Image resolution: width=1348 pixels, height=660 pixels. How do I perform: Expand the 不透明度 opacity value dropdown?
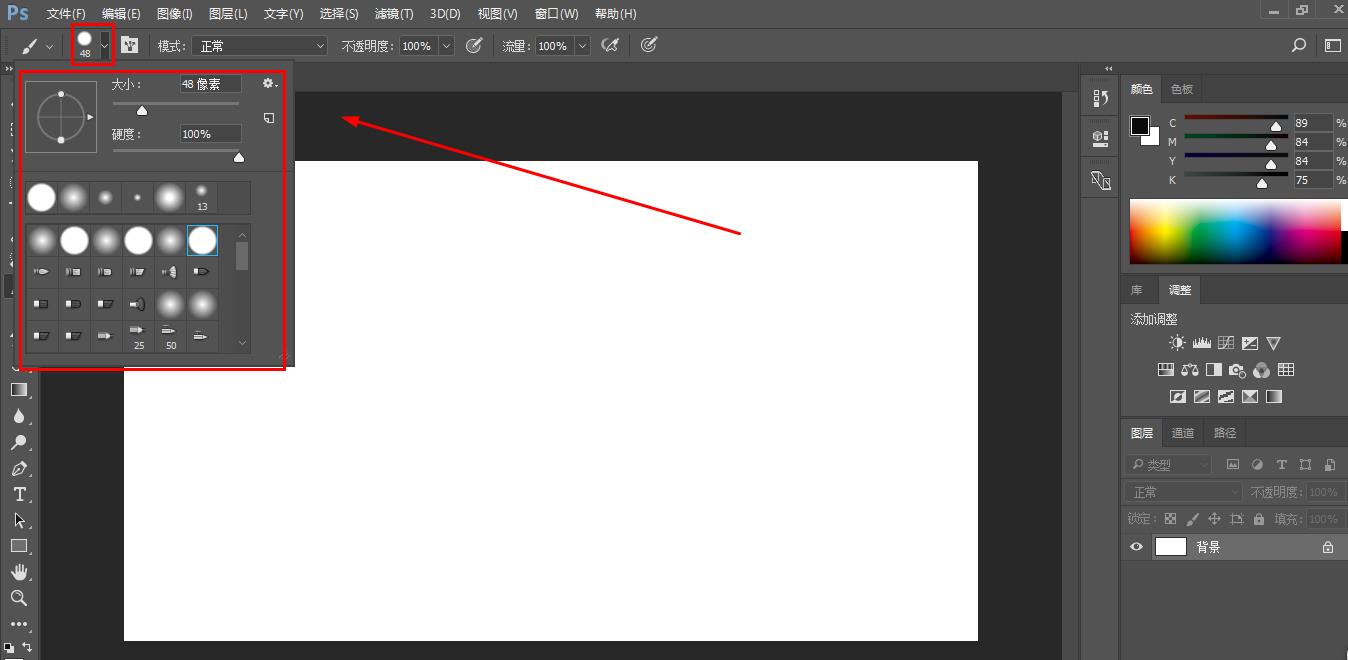446,46
